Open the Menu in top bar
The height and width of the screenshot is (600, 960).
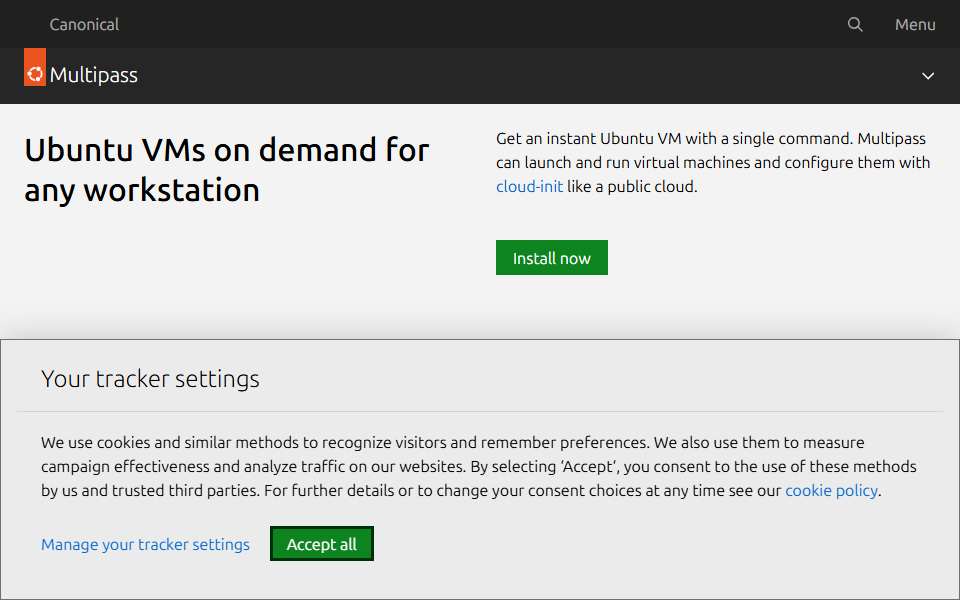tap(915, 24)
